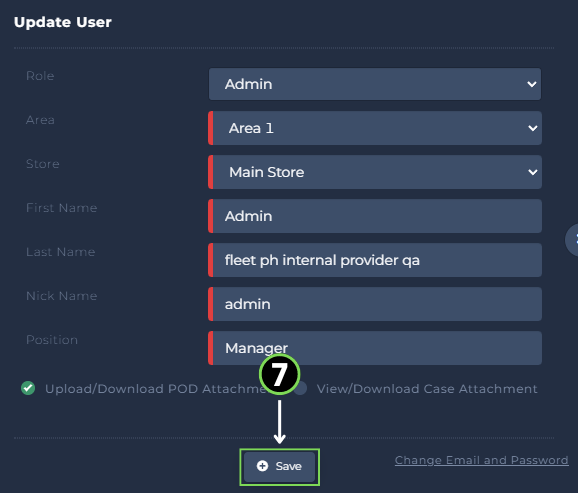Click the chevron arrow on Area dropdown
Viewport: 578px width, 493px height.
532,128
